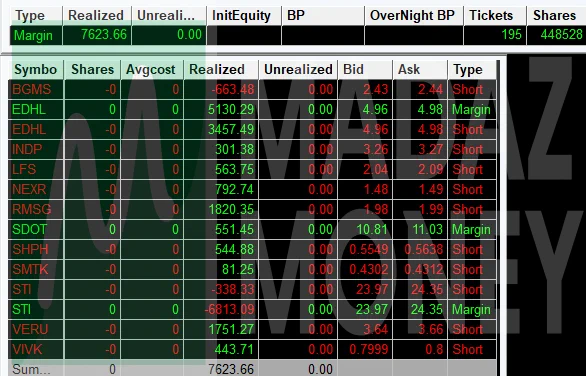
Task: Click the BP column header
Action: [x=323, y=16]
